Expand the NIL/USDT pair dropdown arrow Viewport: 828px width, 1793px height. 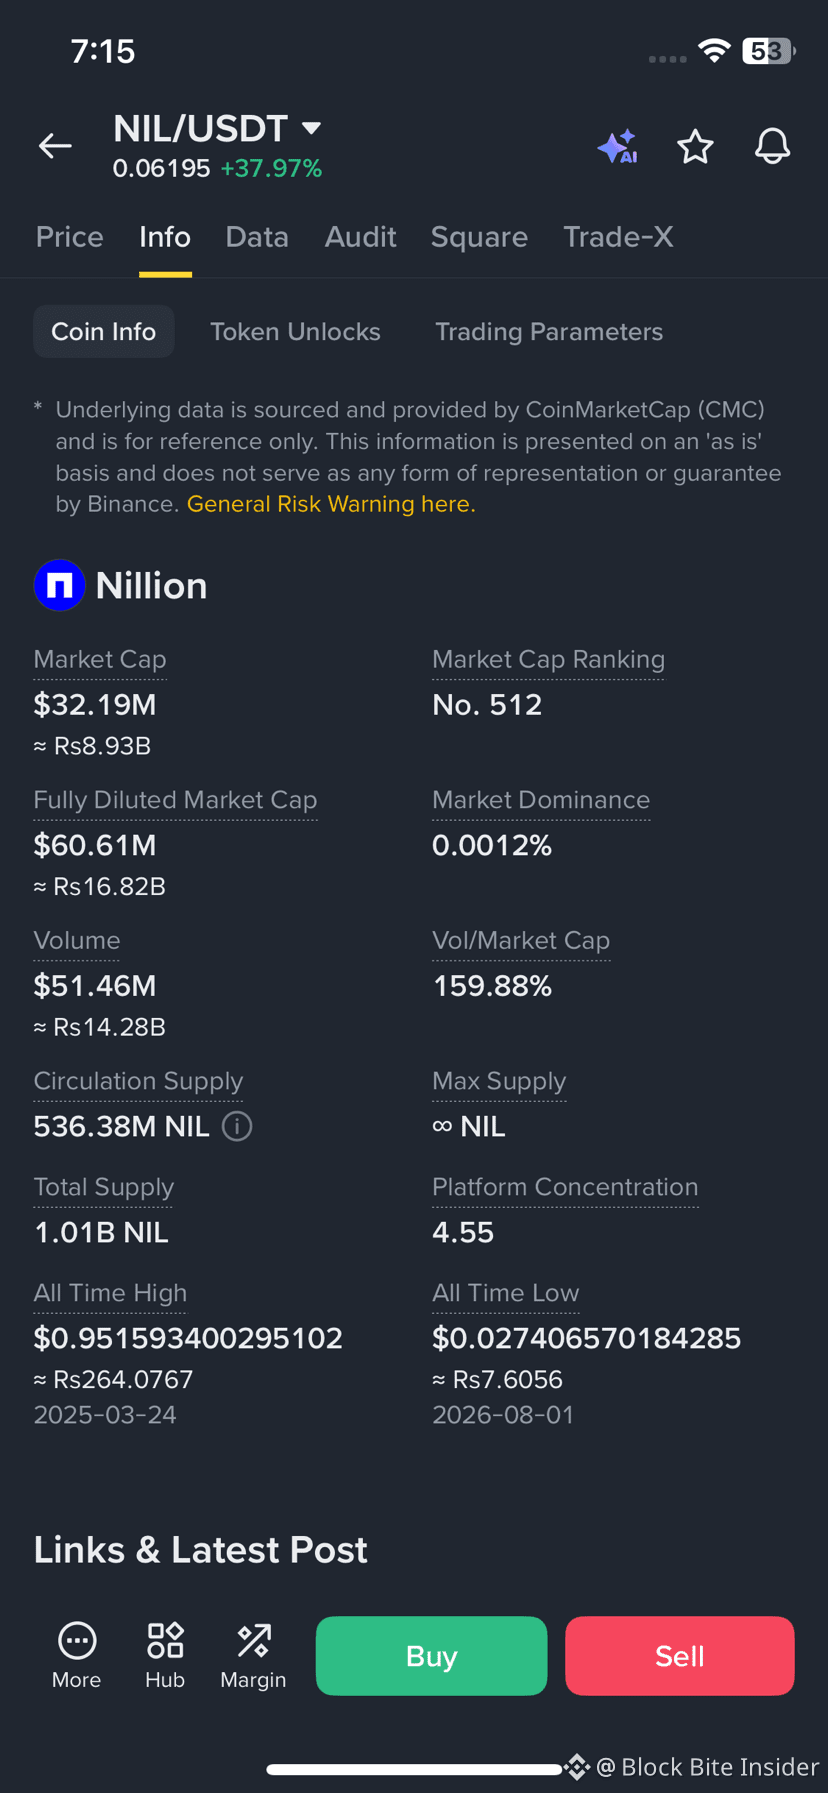[x=311, y=128]
